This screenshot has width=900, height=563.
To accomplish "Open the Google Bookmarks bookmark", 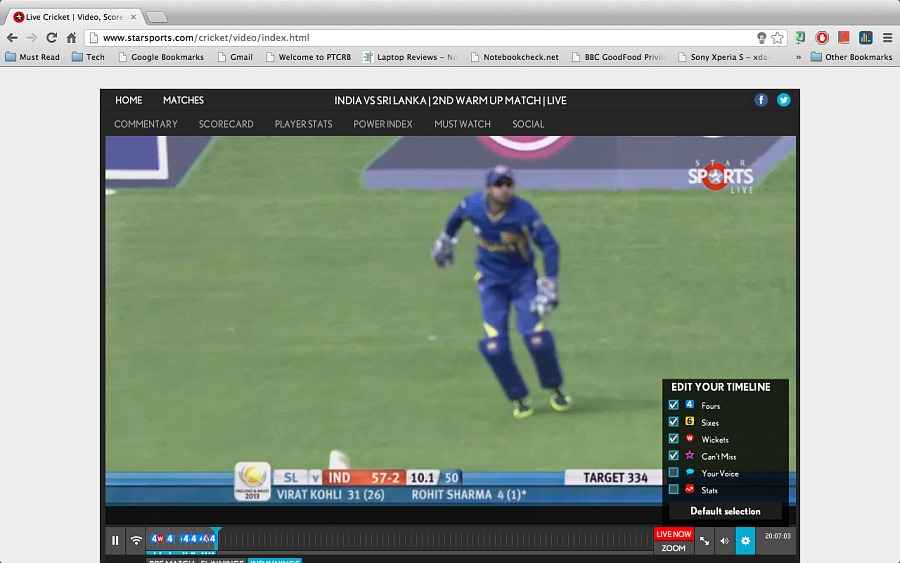I will pyautogui.click(x=161, y=57).
